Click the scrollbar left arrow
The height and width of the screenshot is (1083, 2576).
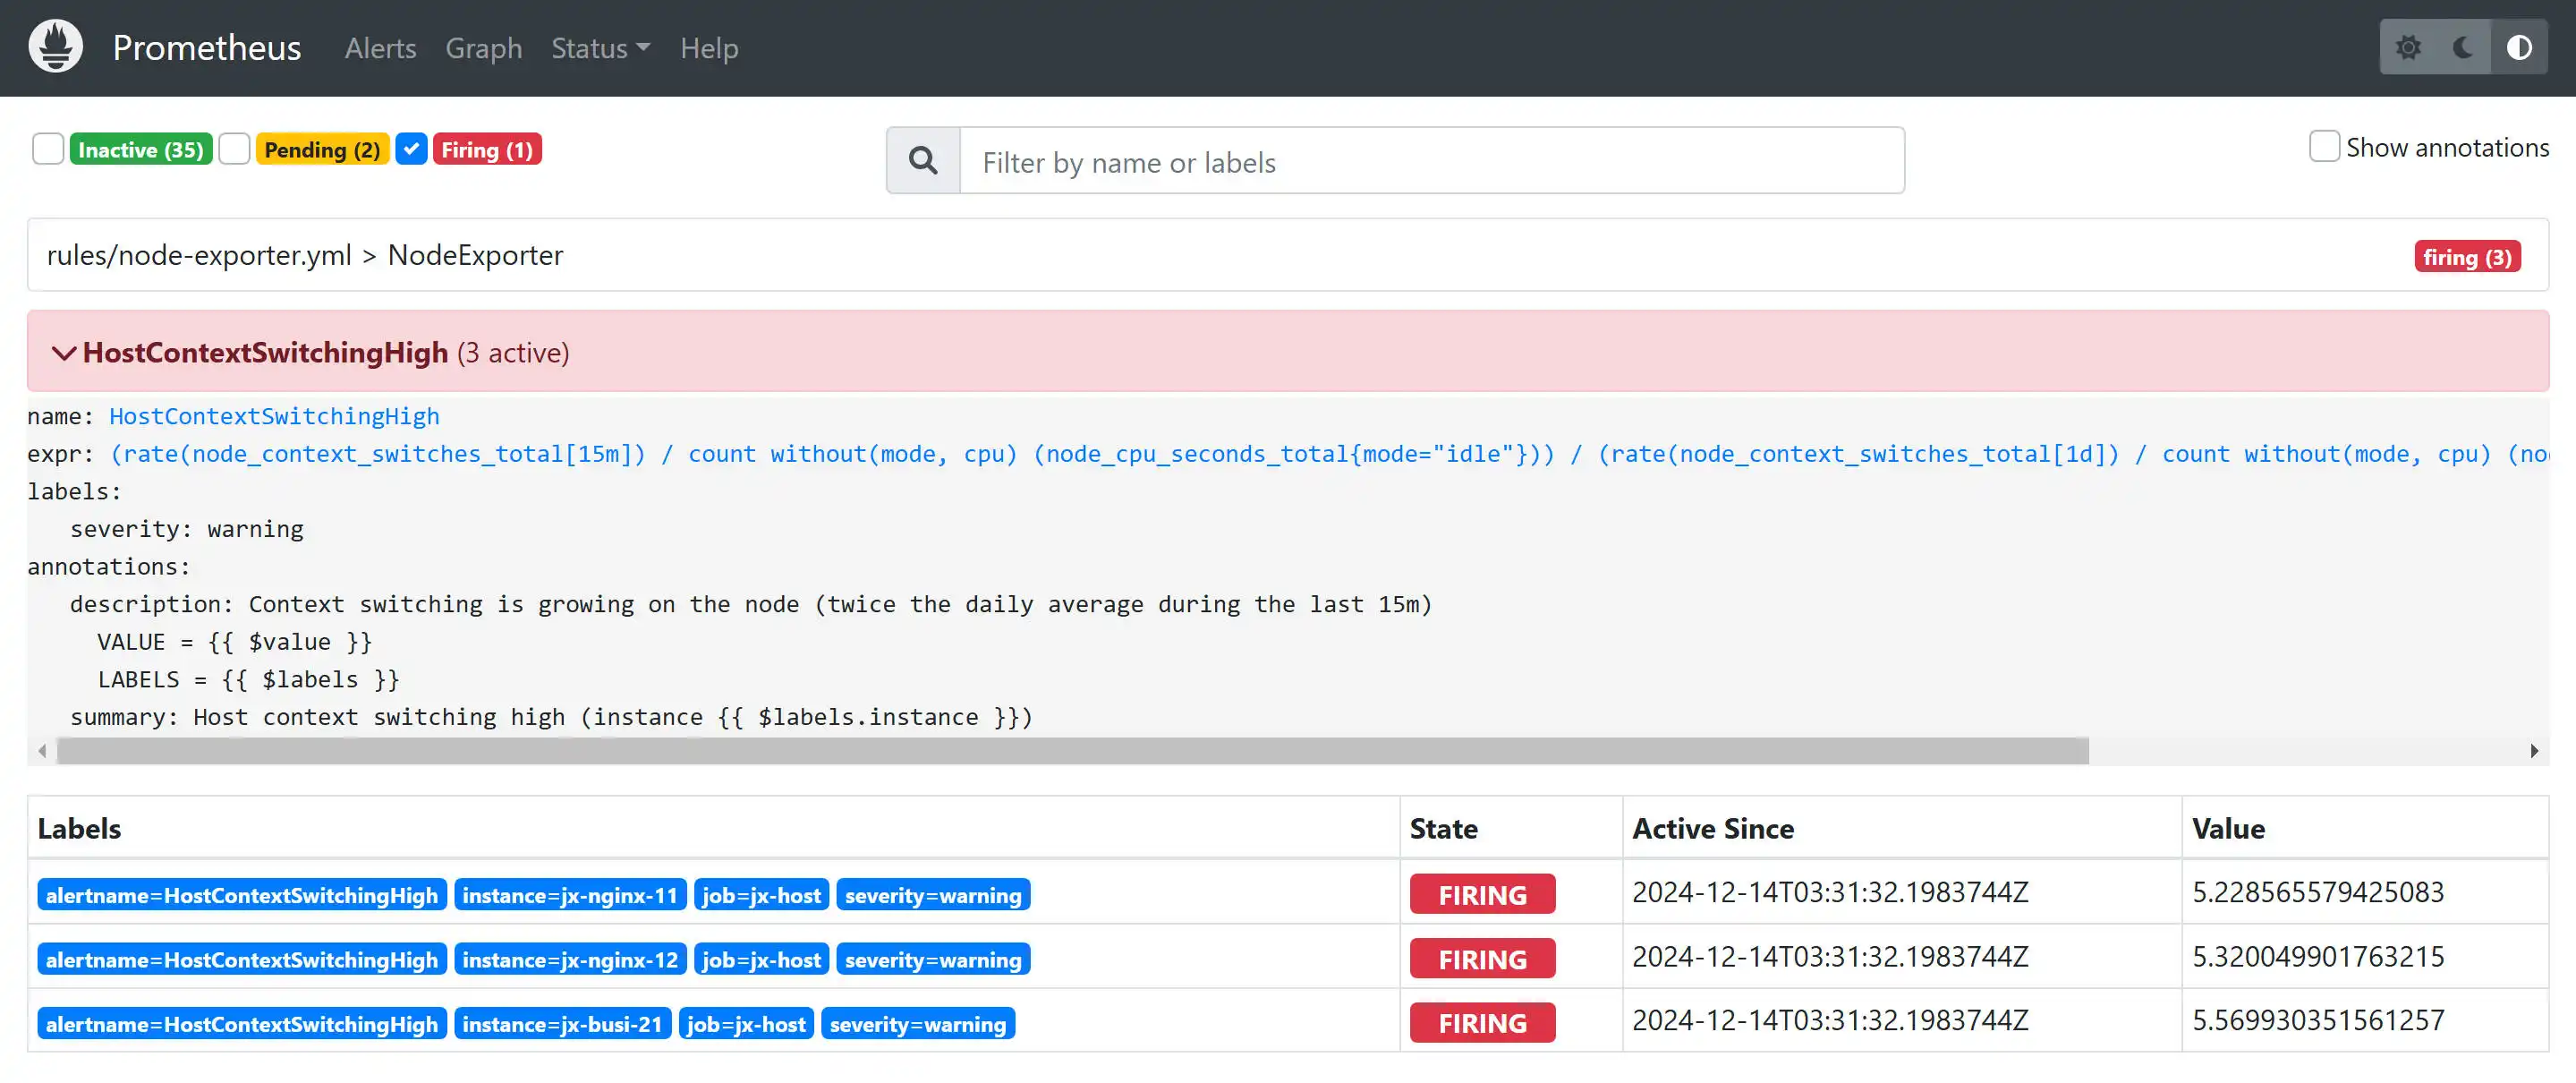[42, 751]
